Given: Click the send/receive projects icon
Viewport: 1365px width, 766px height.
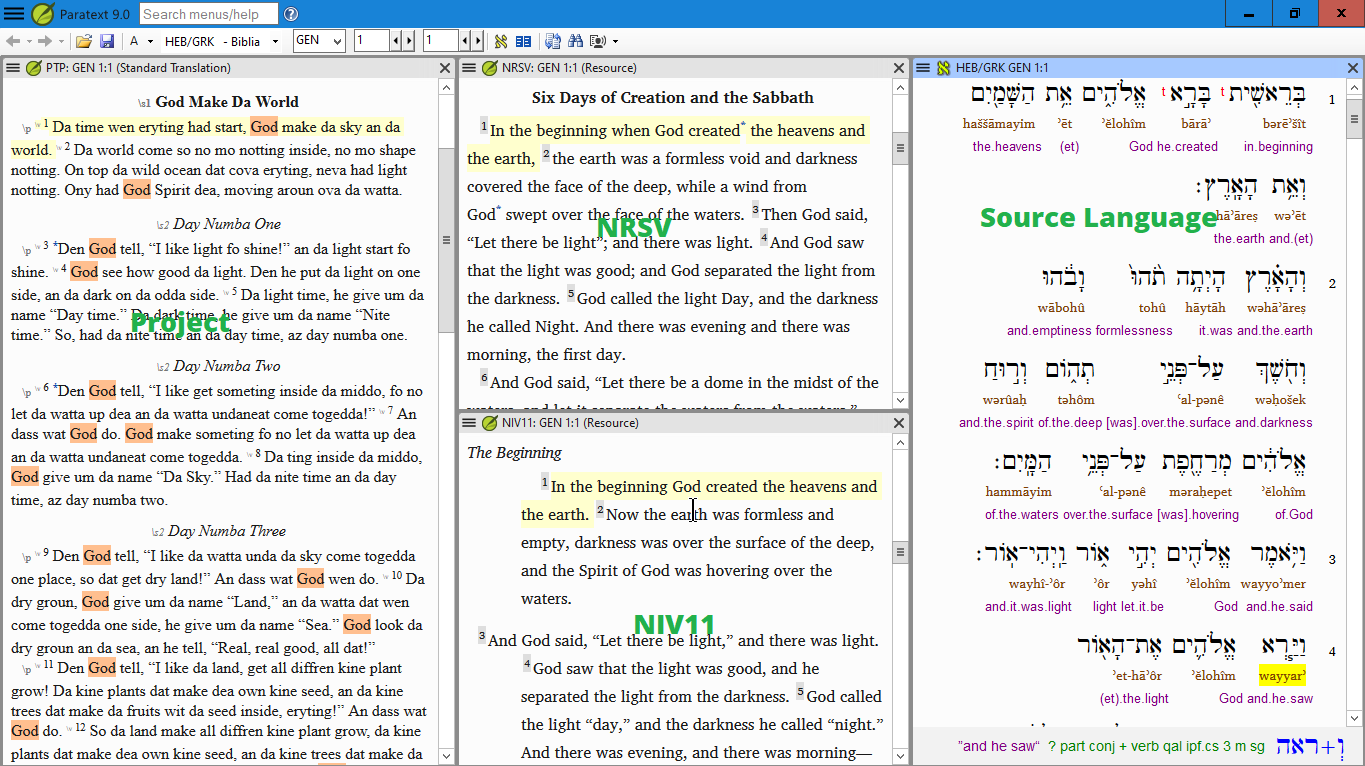Looking at the screenshot, I should [553, 41].
